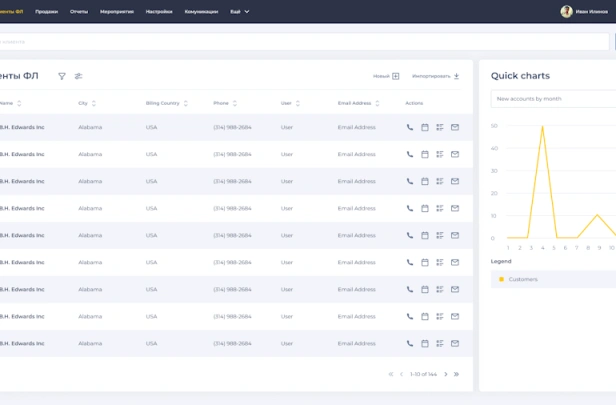Jump to the first page with the double left arrow
Viewport: 616px width, 405px height.
click(391, 374)
